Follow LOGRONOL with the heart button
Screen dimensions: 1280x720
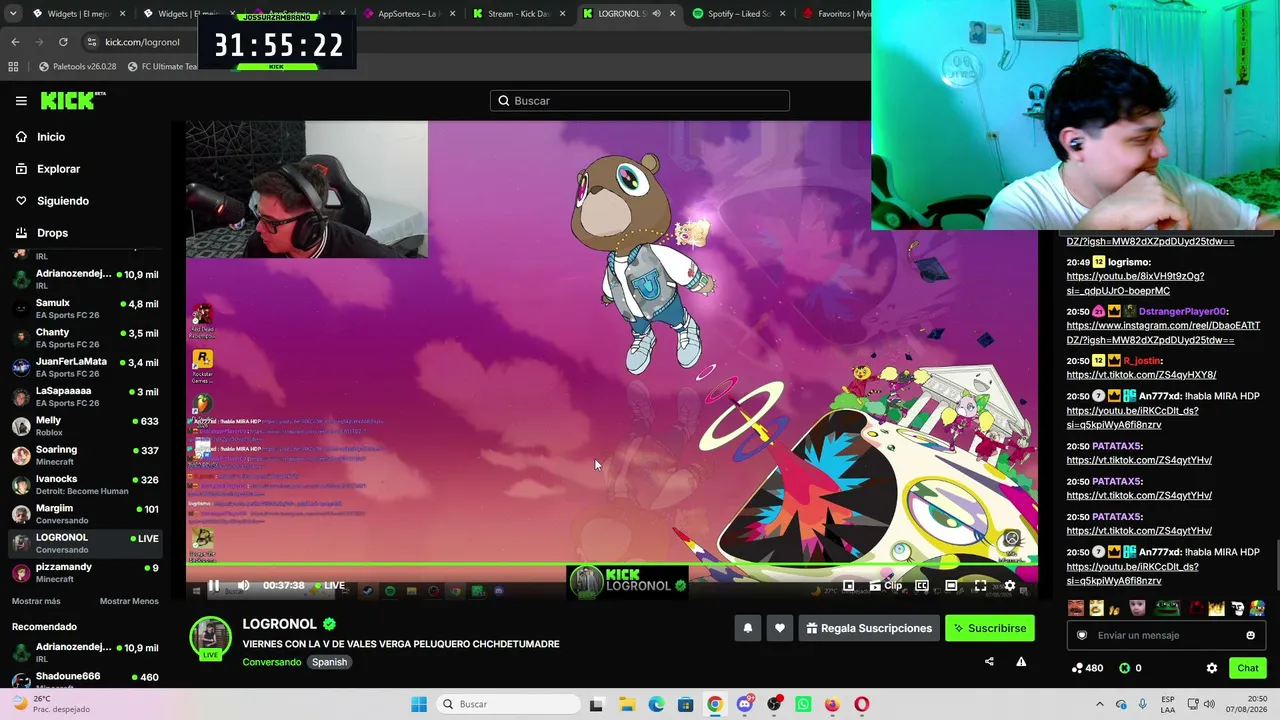[x=780, y=628]
